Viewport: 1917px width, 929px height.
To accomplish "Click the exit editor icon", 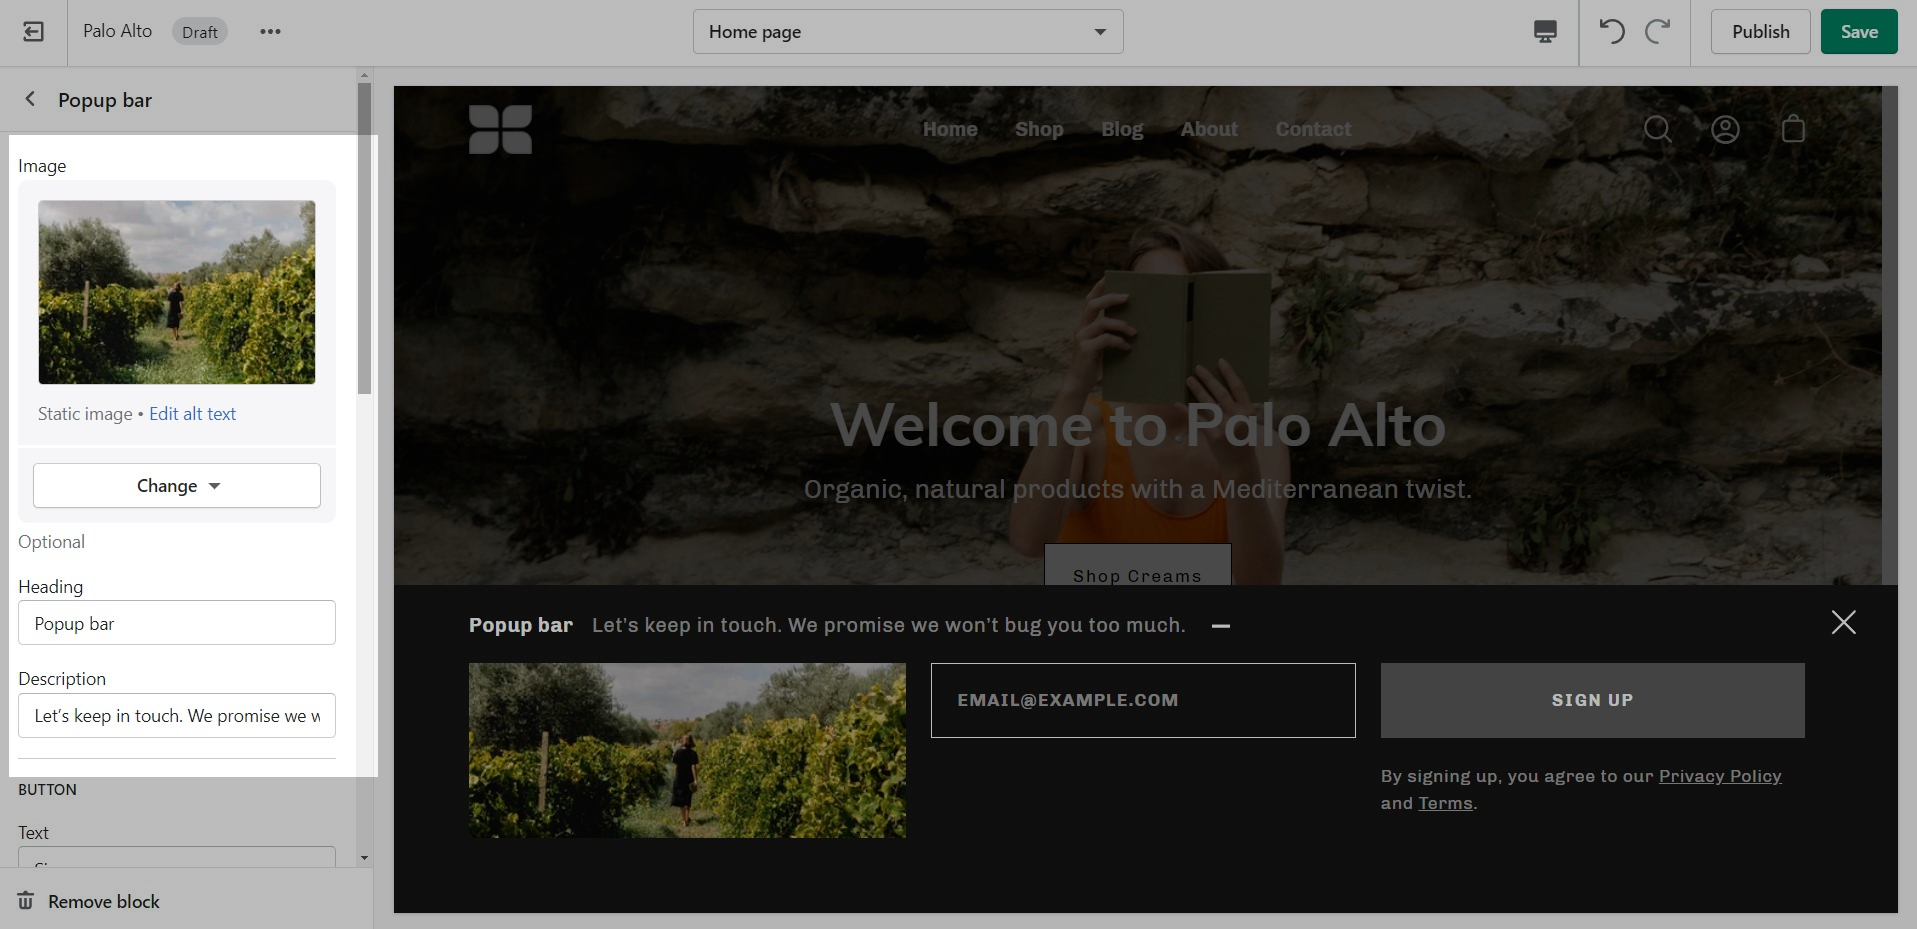I will (33, 32).
